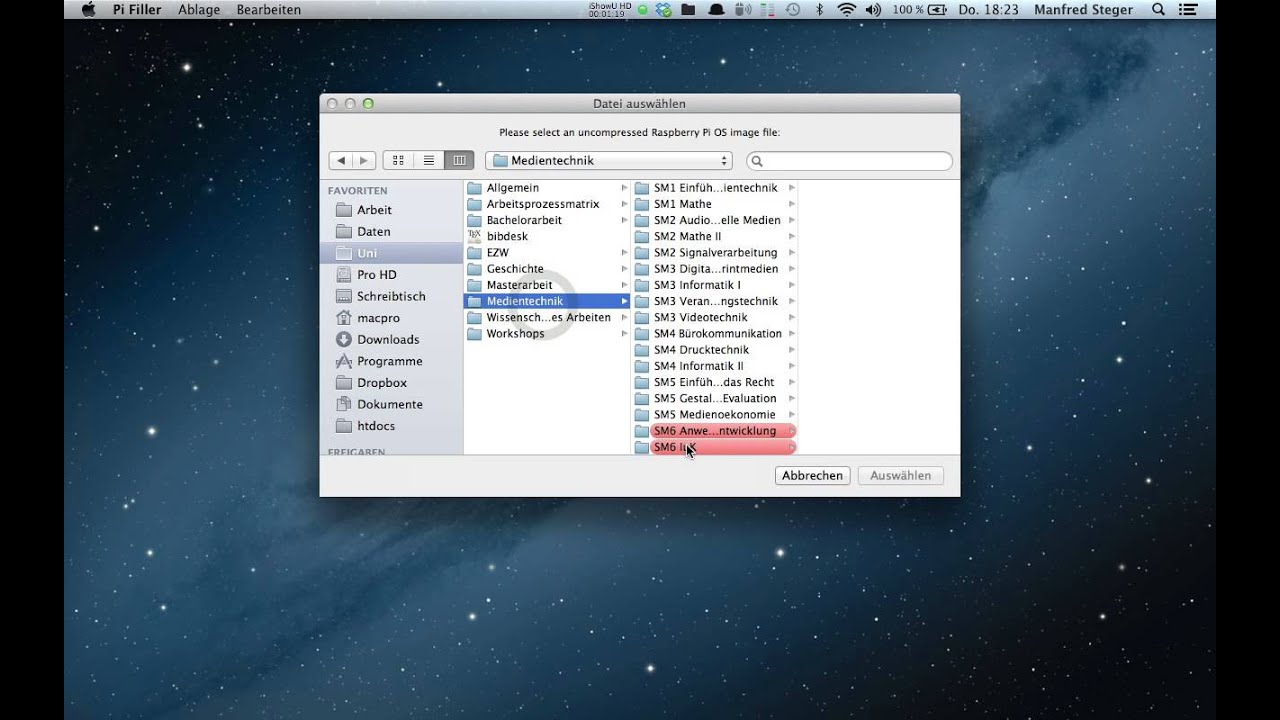Open the Apple menu

point(88,9)
